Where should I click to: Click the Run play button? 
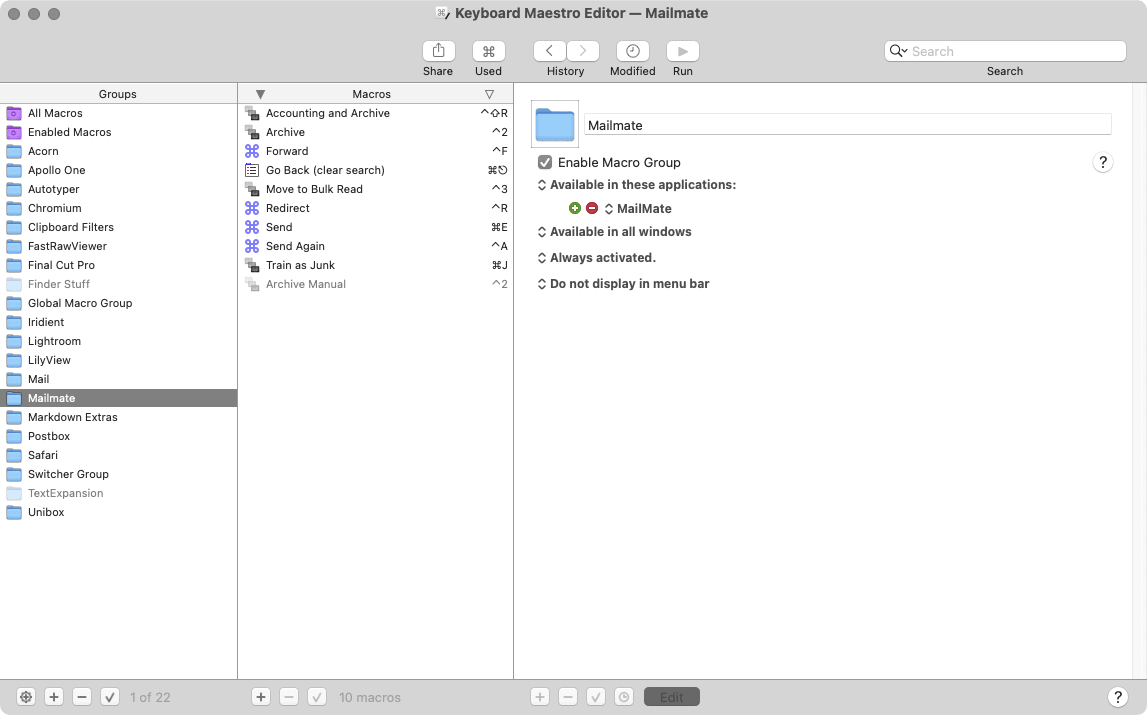pyautogui.click(x=682, y=51)
